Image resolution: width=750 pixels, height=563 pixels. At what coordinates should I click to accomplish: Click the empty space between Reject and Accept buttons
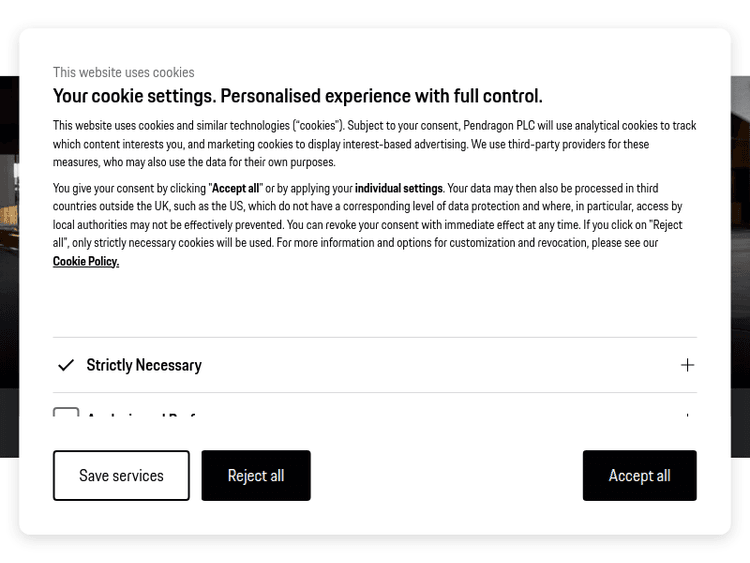(446, 476)
